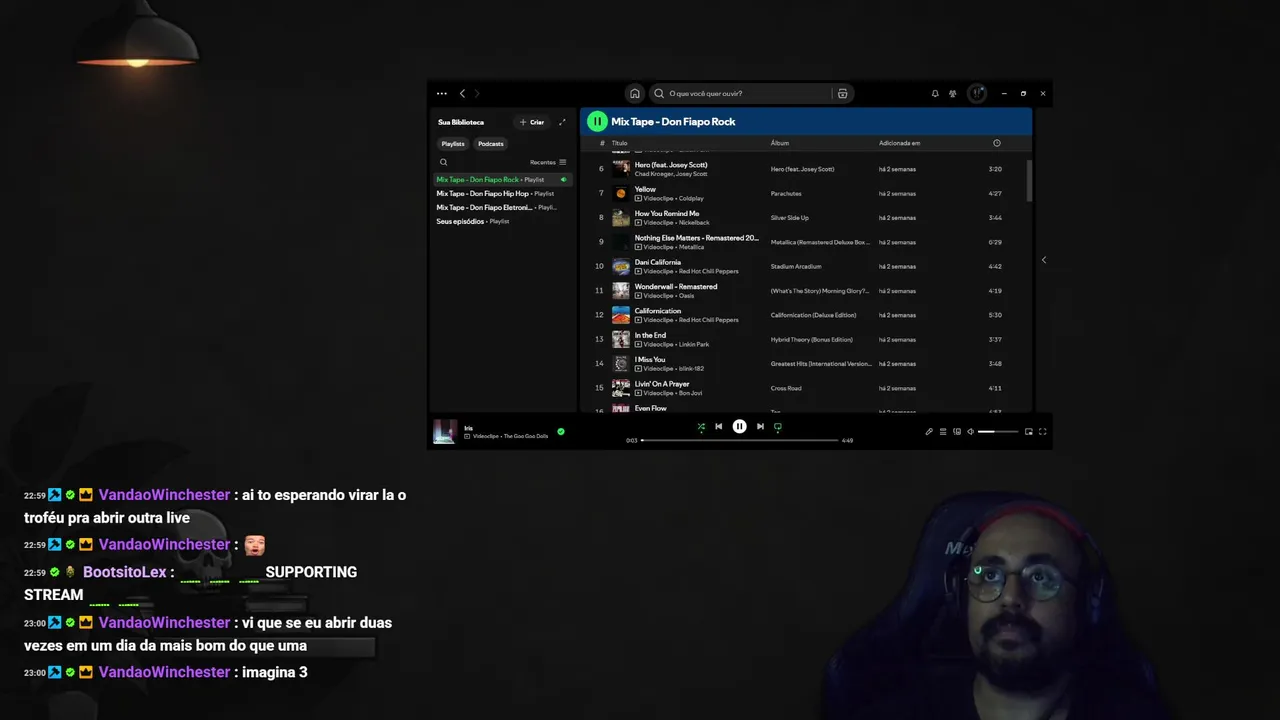Screen dimensions: 1280x720
Task: Sort by the Título column header
Action: pos(619,143)
